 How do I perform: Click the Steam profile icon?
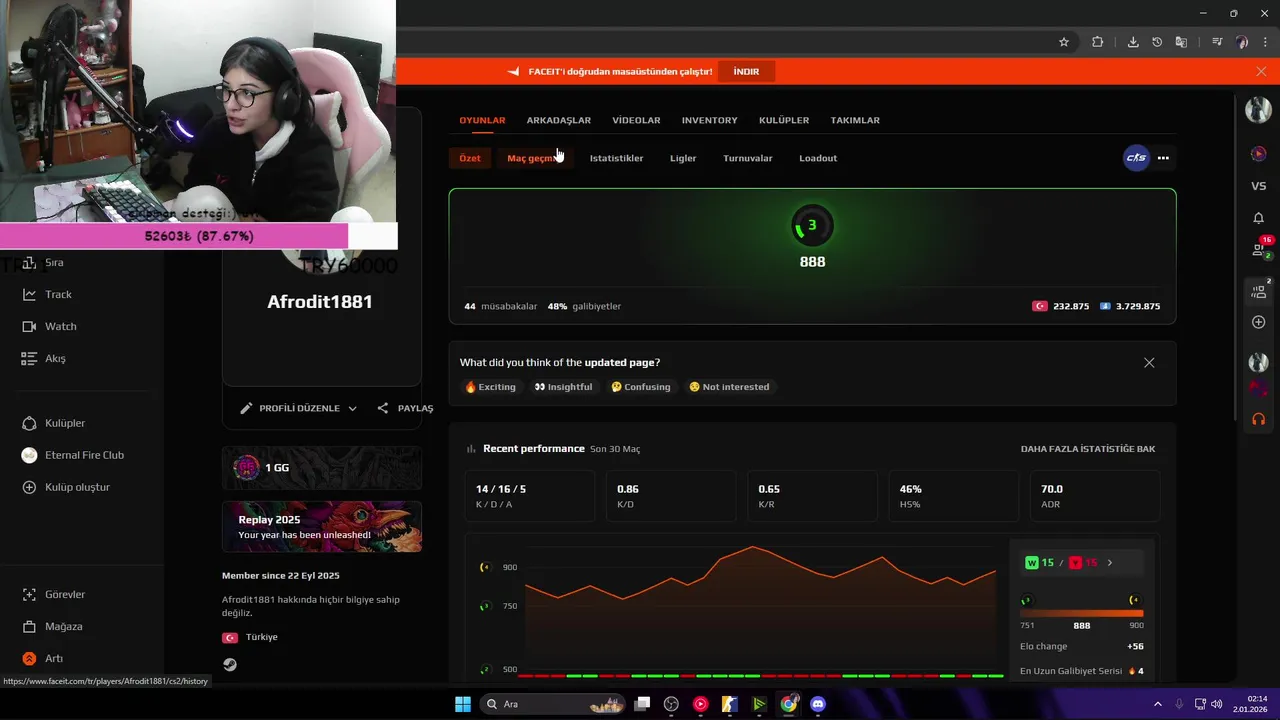230,664
